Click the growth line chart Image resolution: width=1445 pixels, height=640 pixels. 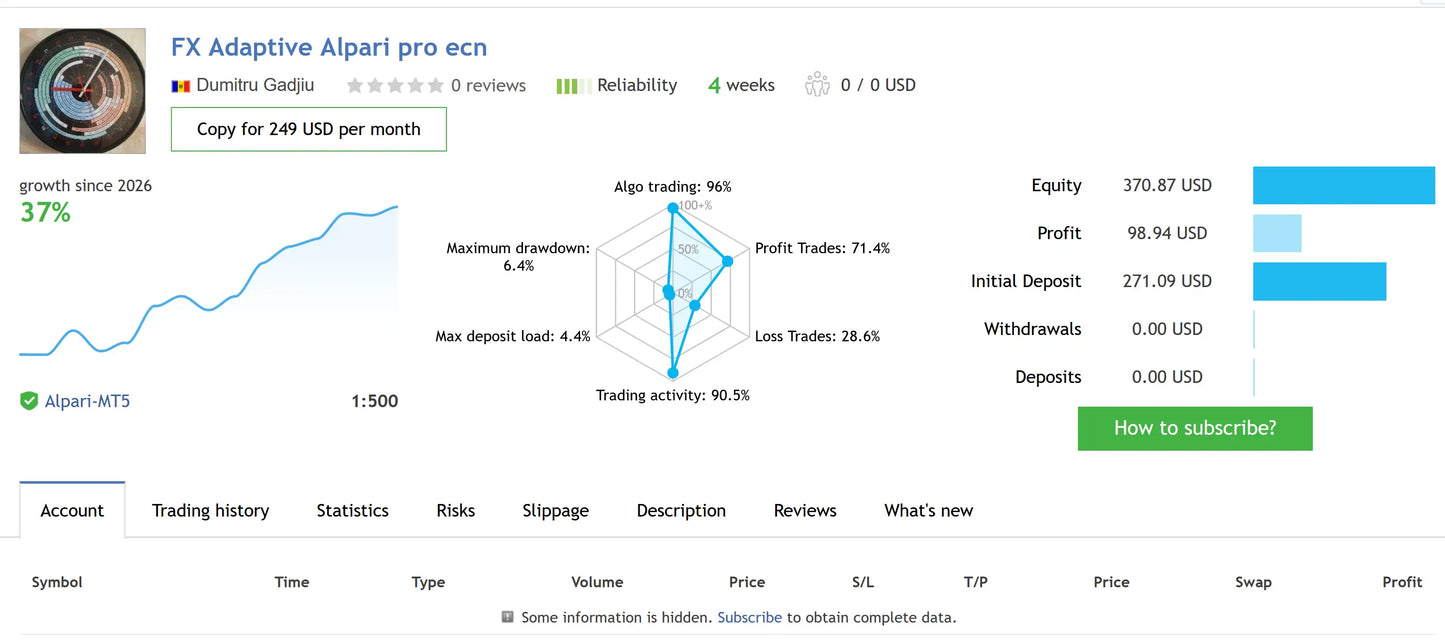(x=208, y=280)
